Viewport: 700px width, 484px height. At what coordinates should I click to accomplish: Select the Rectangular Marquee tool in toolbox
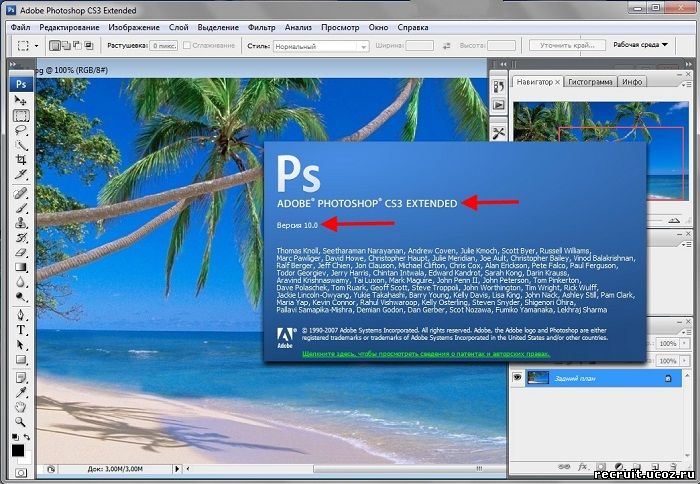(x=21, y=116)
